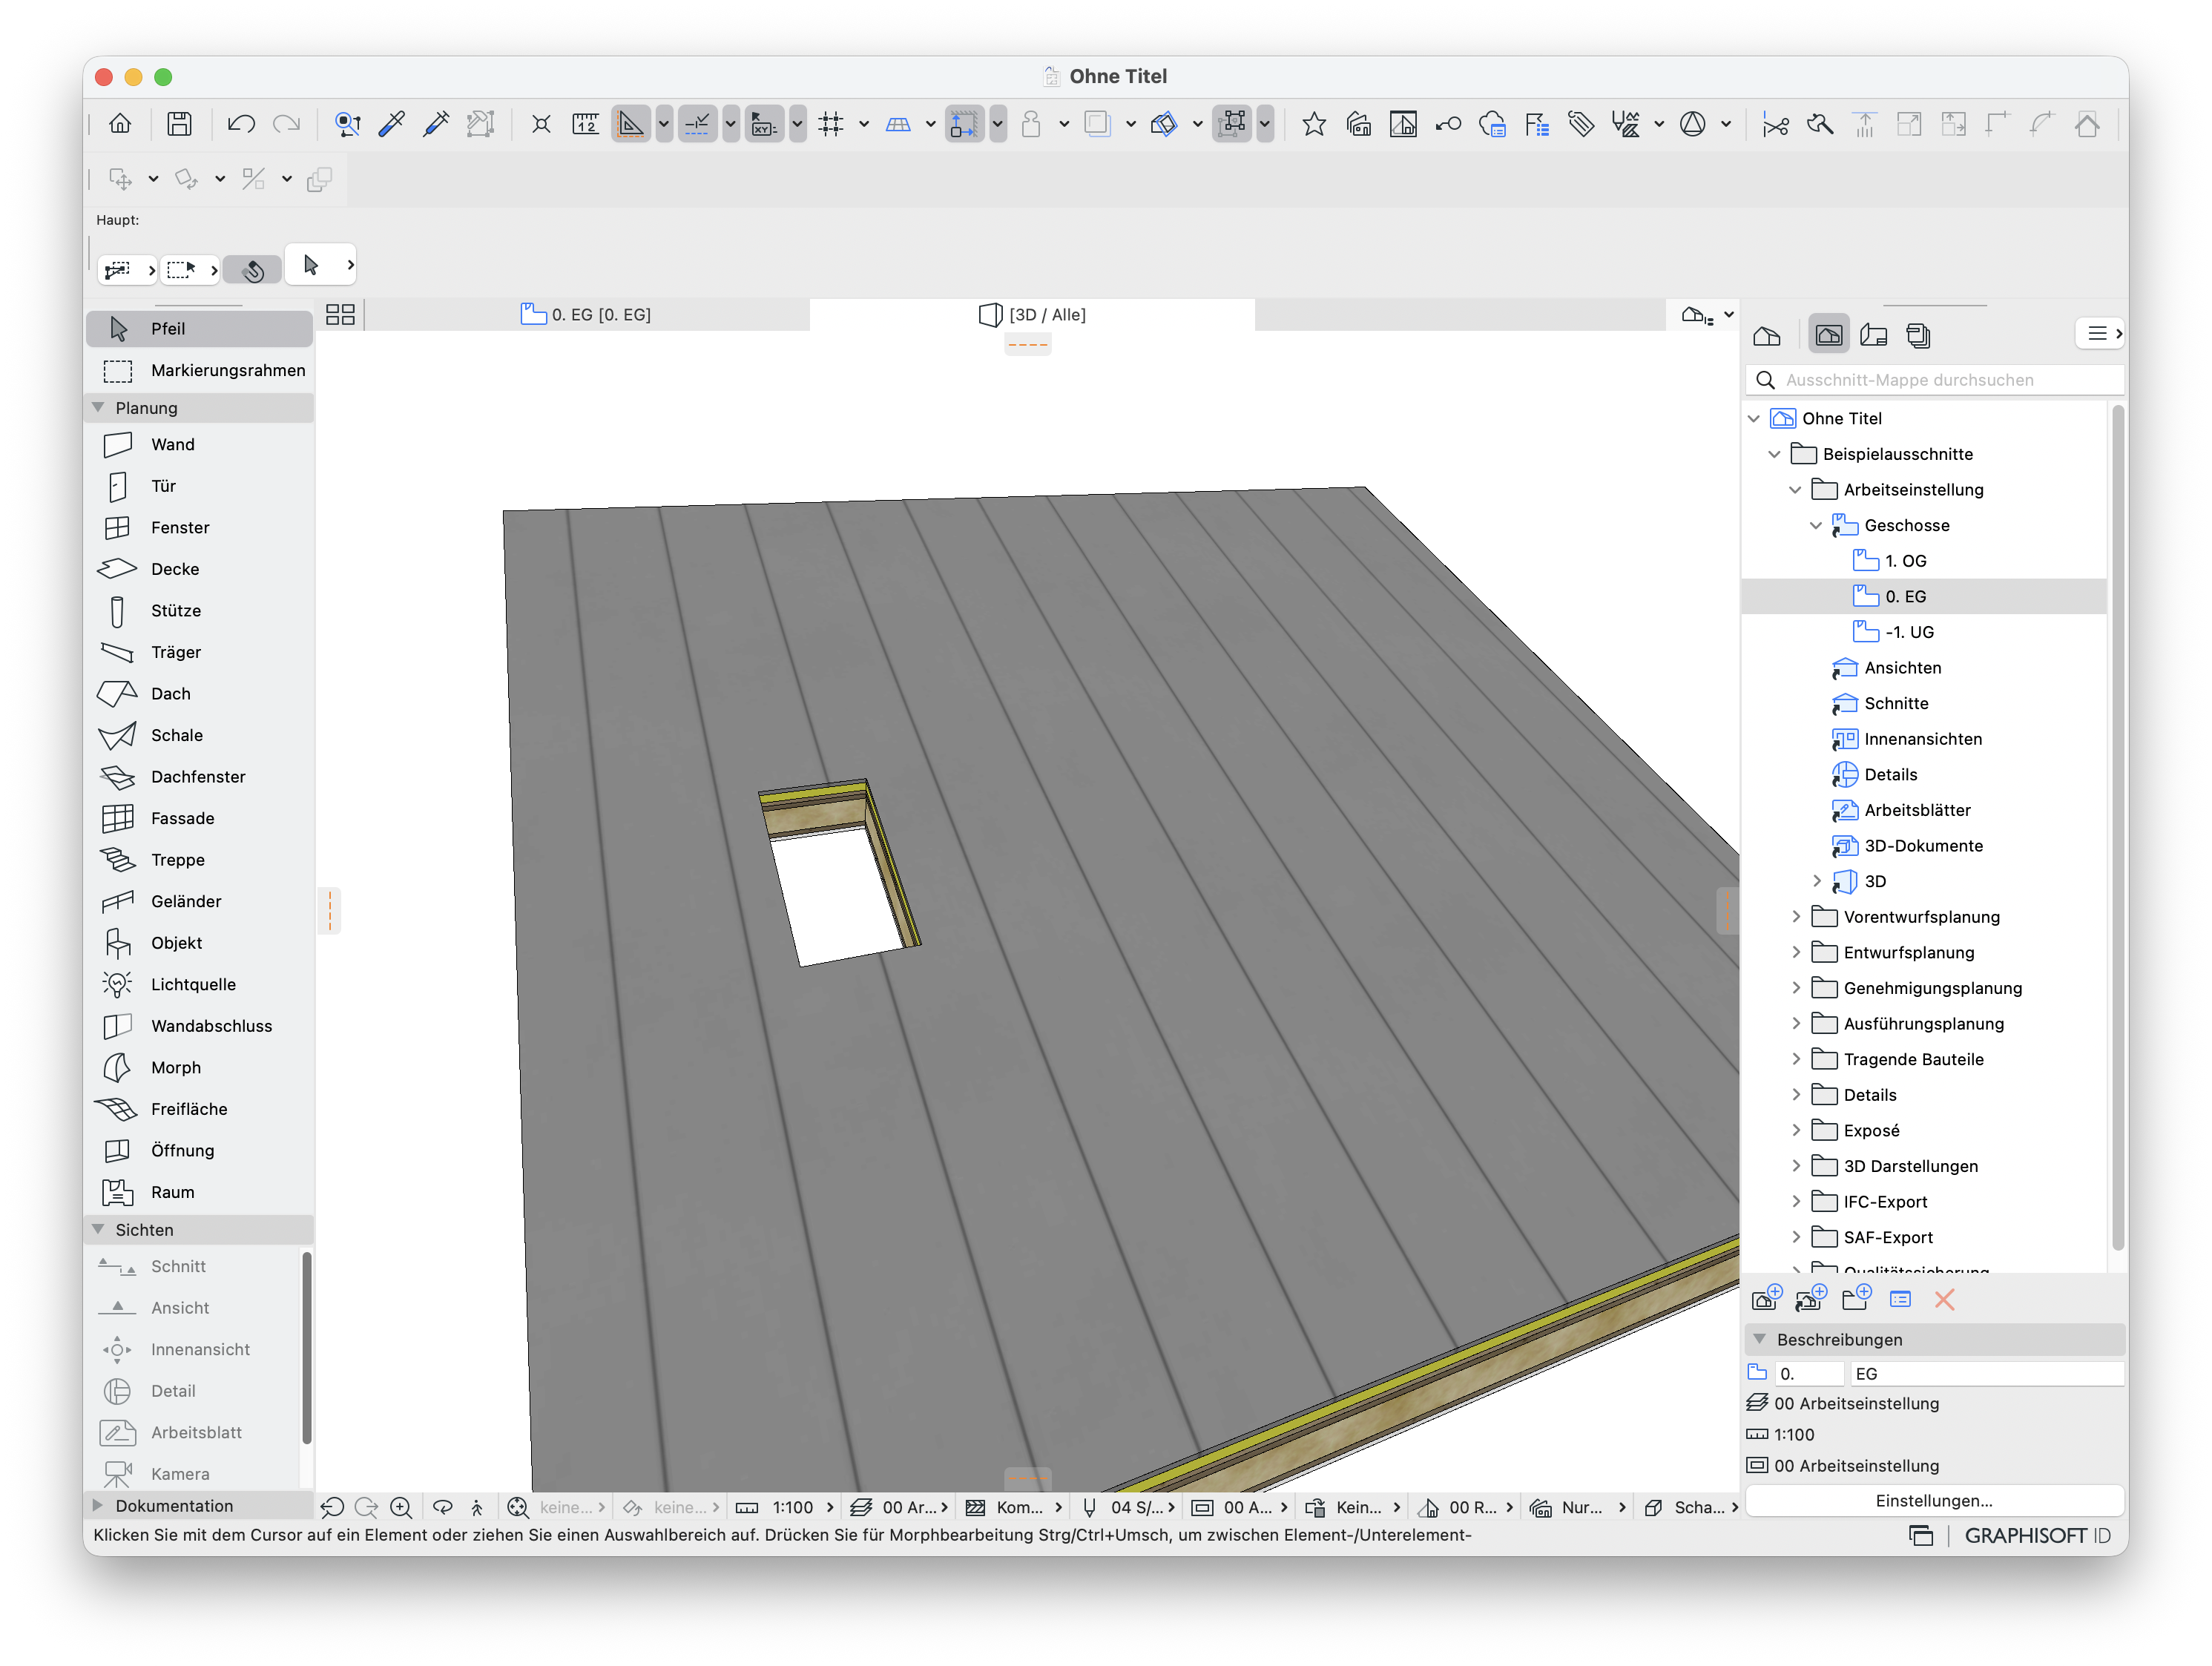Select the Träger tool
The width and height of the screenshot is (2212, 1666).
(199, 652)
